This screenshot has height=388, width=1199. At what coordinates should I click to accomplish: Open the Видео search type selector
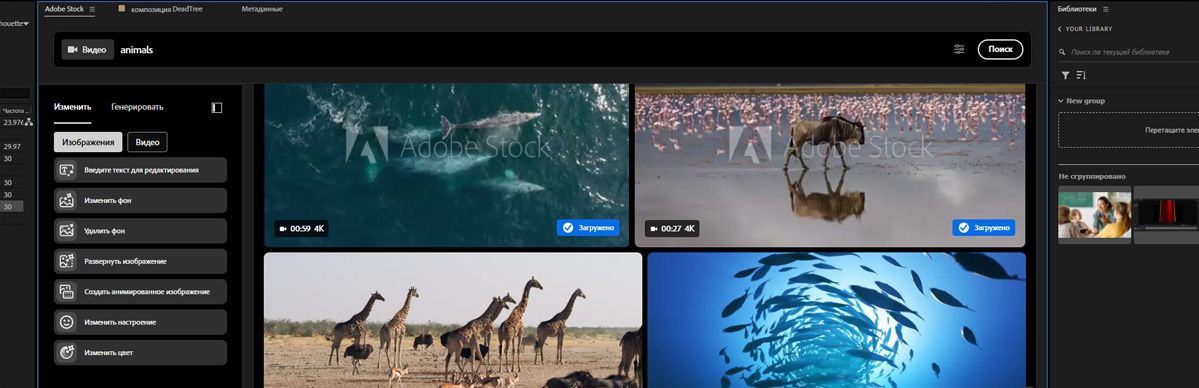click(x=88, y=50)
